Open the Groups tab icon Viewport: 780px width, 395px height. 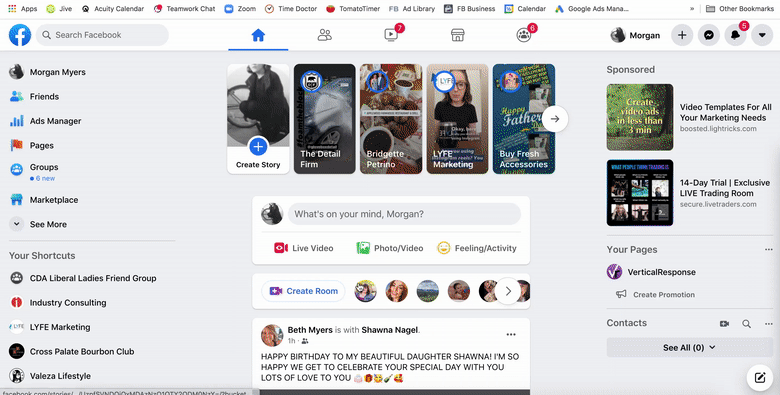524,35
